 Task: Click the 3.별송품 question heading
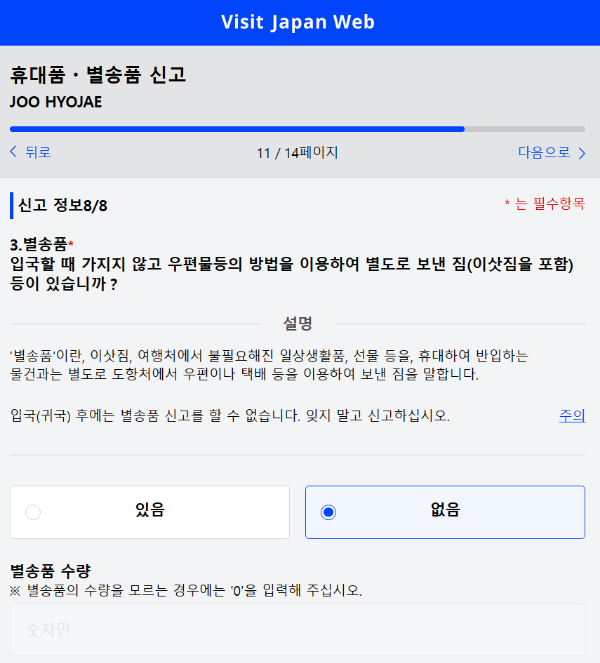pos(41,244)
